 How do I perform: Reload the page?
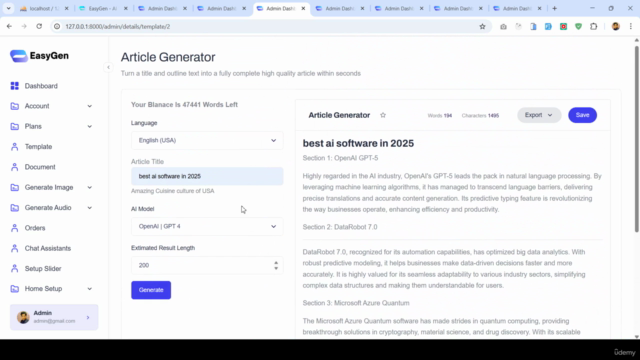point(39,27)
